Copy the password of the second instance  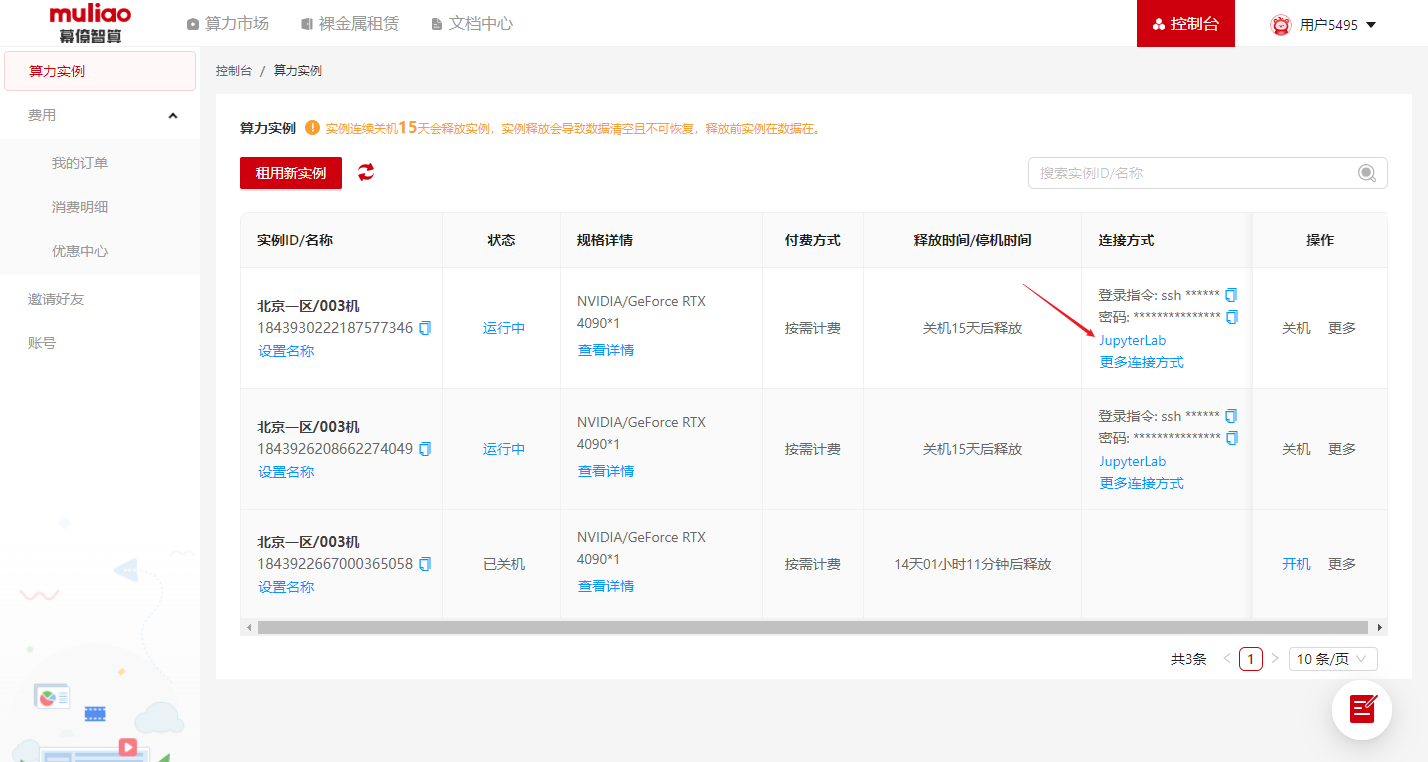1231,438
